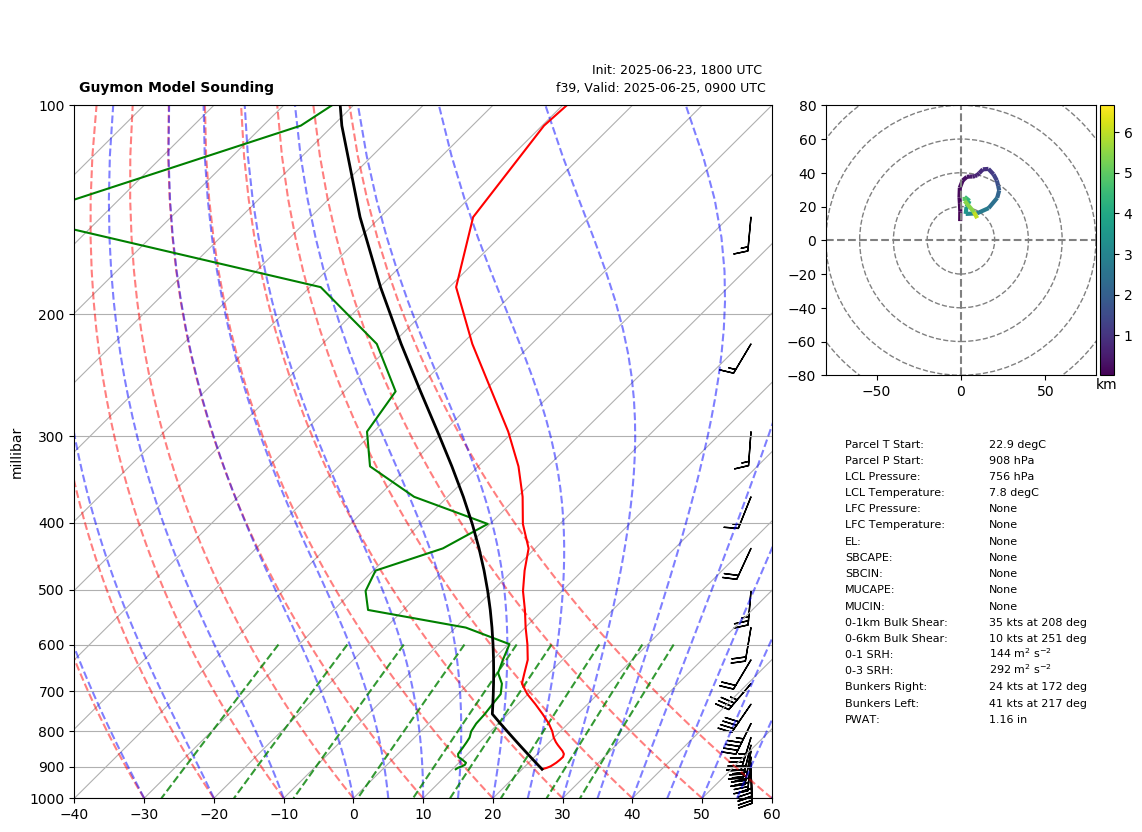Click the "LCL Temperature:" label
Viewport: 1142px width, 832px height.
[x=894, y=492]
